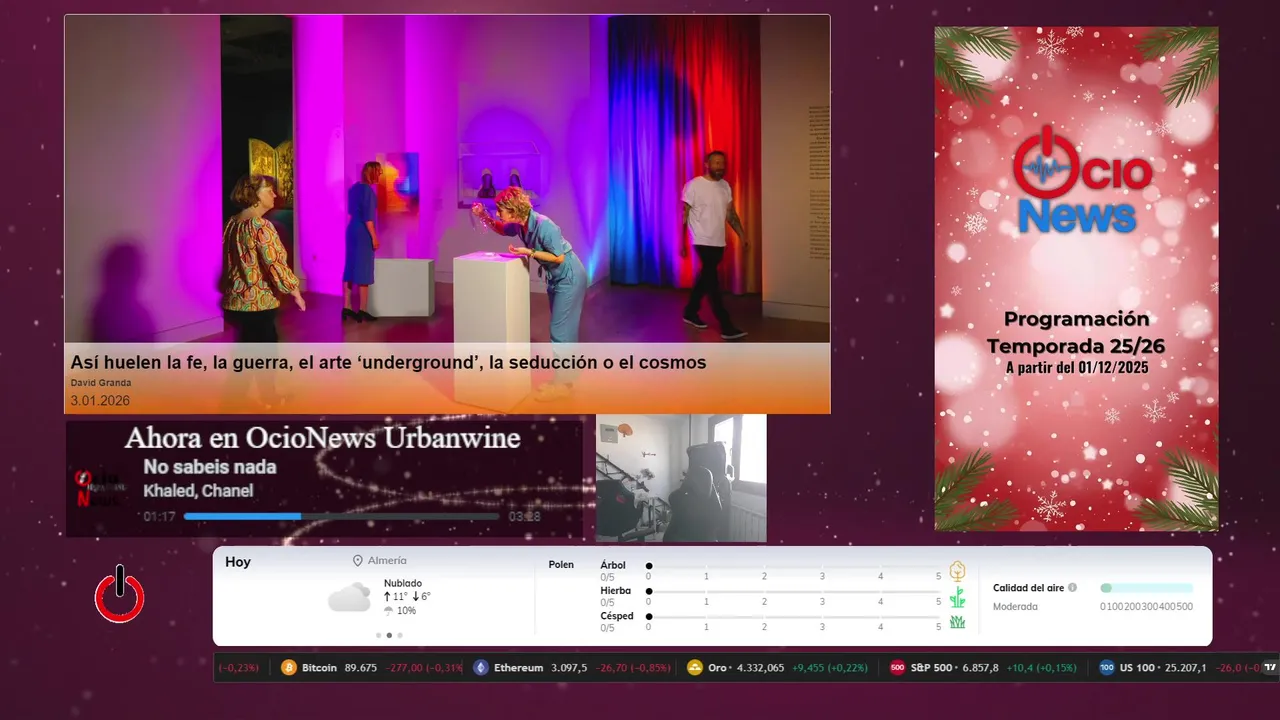Click the red S&P 500 badge icon
The height and width of the screenshot is (720, 1280).
[897, 668]
